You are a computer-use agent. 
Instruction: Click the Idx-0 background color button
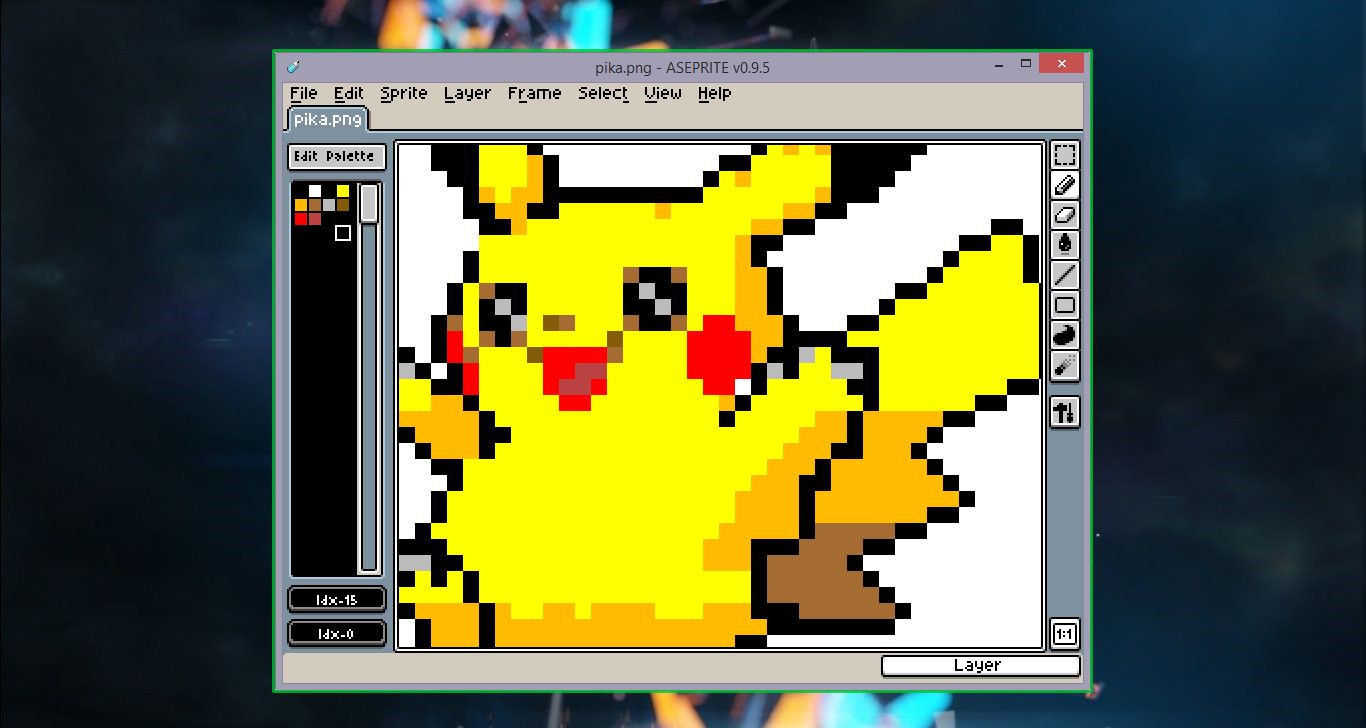(x=337, y=633)
